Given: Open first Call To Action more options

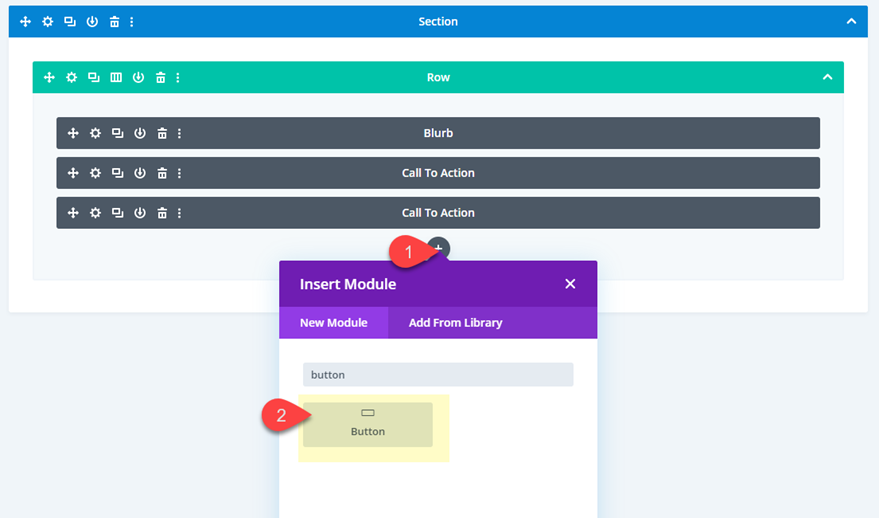Looking at the screenshot, I should pyautogui.click(x=180, y=173).
